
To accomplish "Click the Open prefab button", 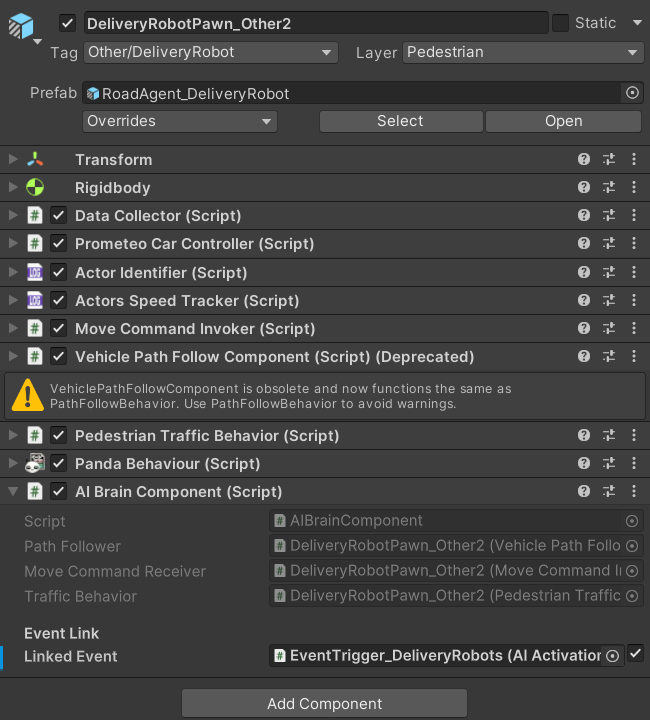I will point(563,121).
